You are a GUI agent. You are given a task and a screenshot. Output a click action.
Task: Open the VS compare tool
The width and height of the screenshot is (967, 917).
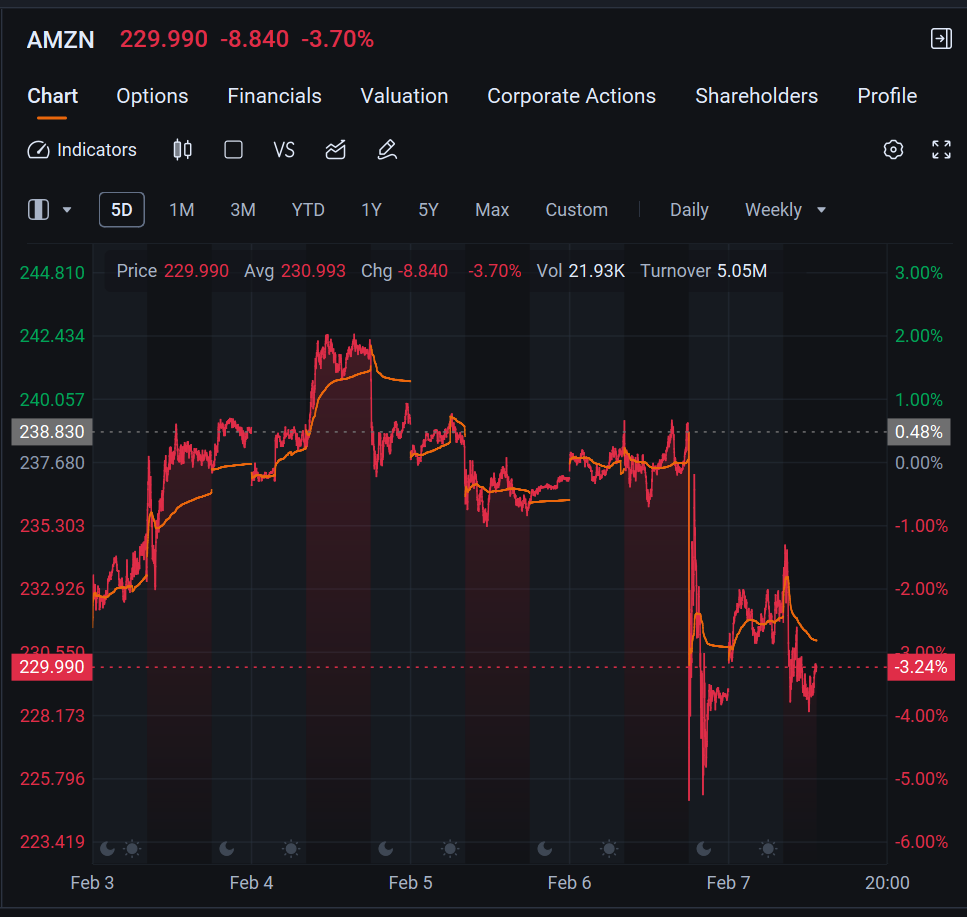284,150
